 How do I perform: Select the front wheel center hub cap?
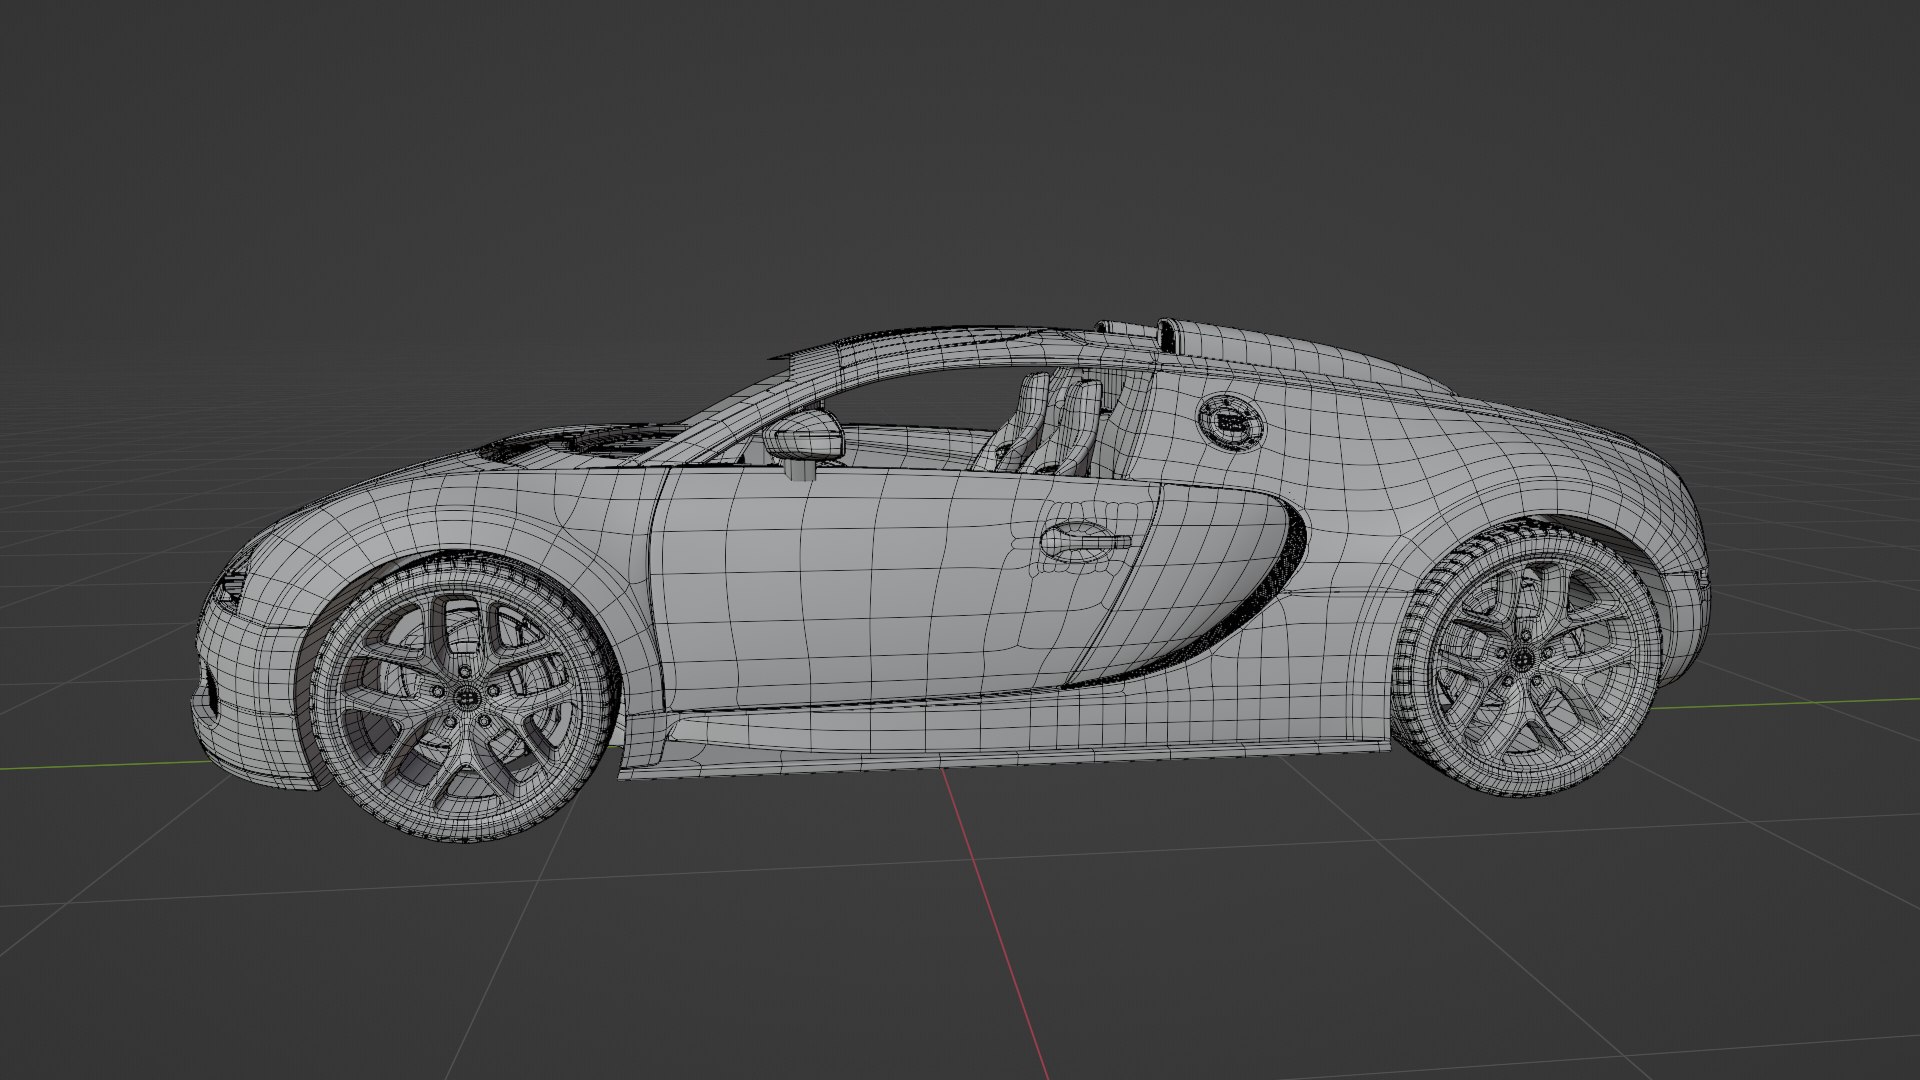point(465,696)
